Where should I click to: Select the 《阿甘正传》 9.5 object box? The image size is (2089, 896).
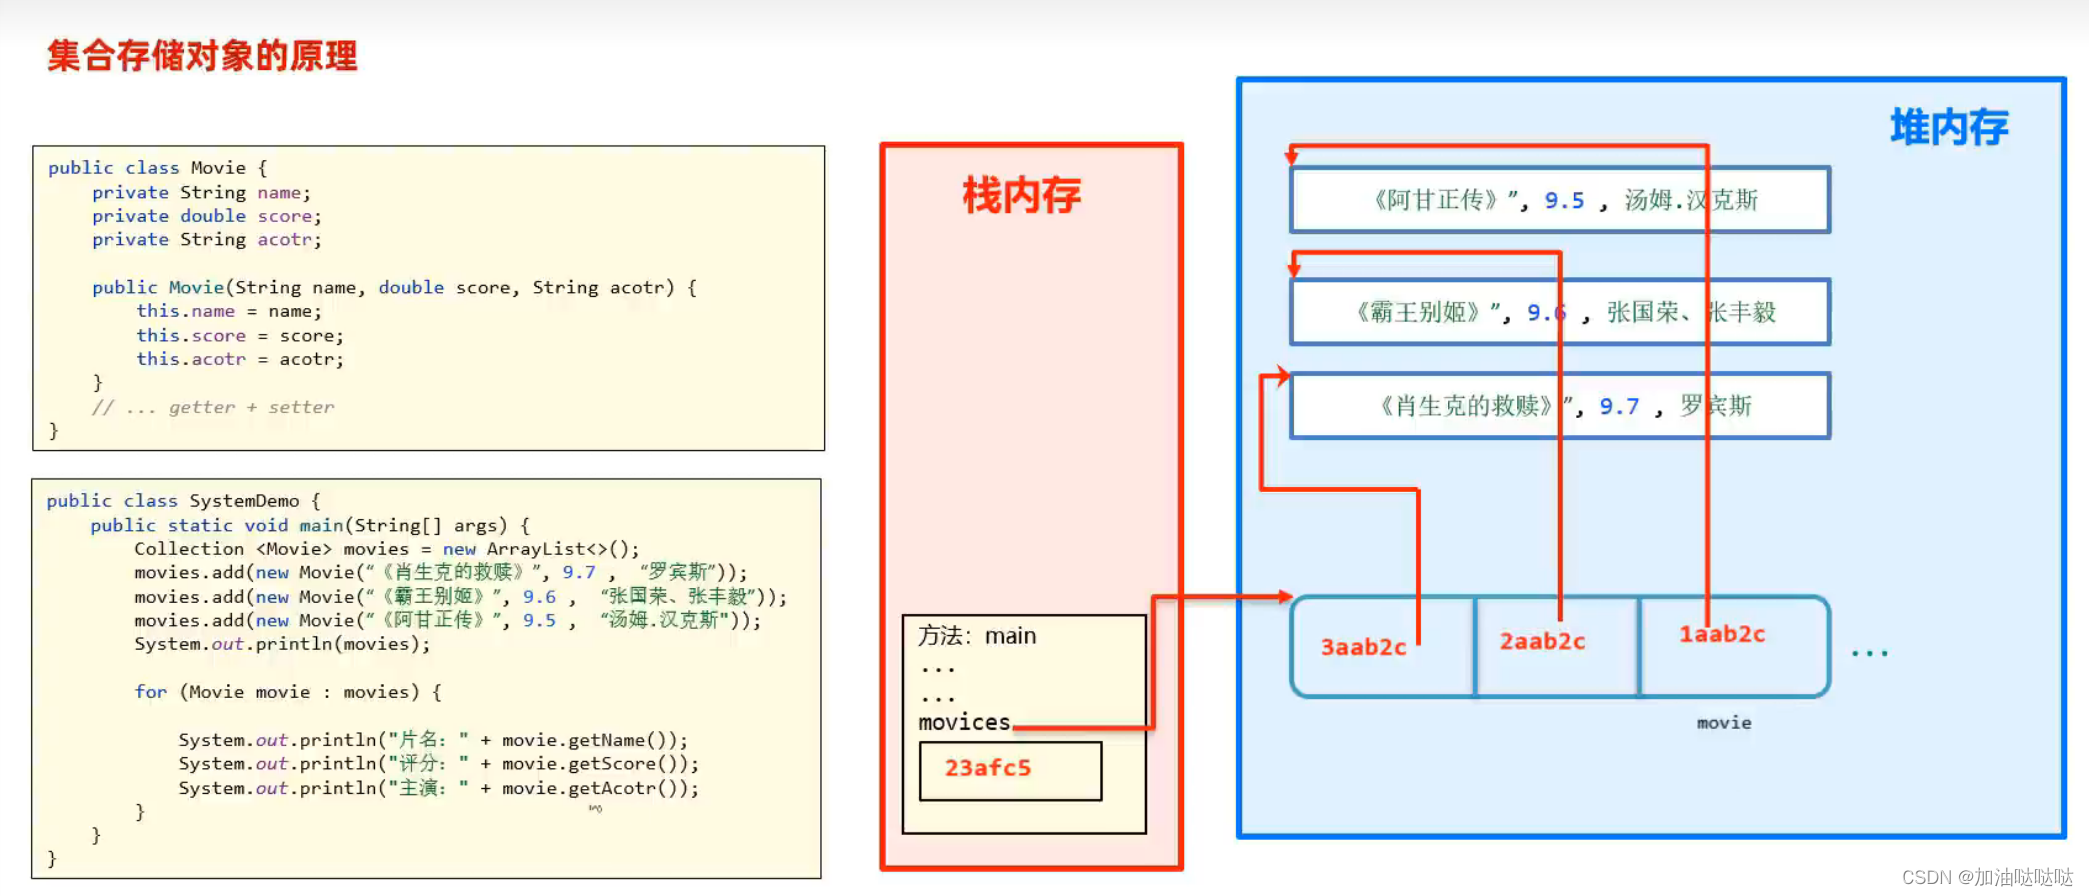[1560, 200]
